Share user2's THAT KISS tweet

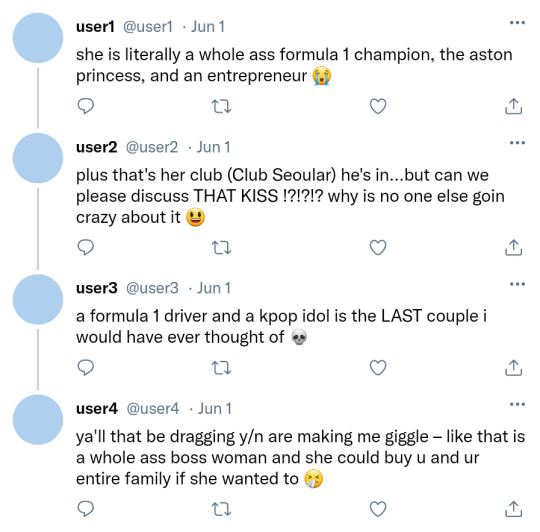click(513, 247)
